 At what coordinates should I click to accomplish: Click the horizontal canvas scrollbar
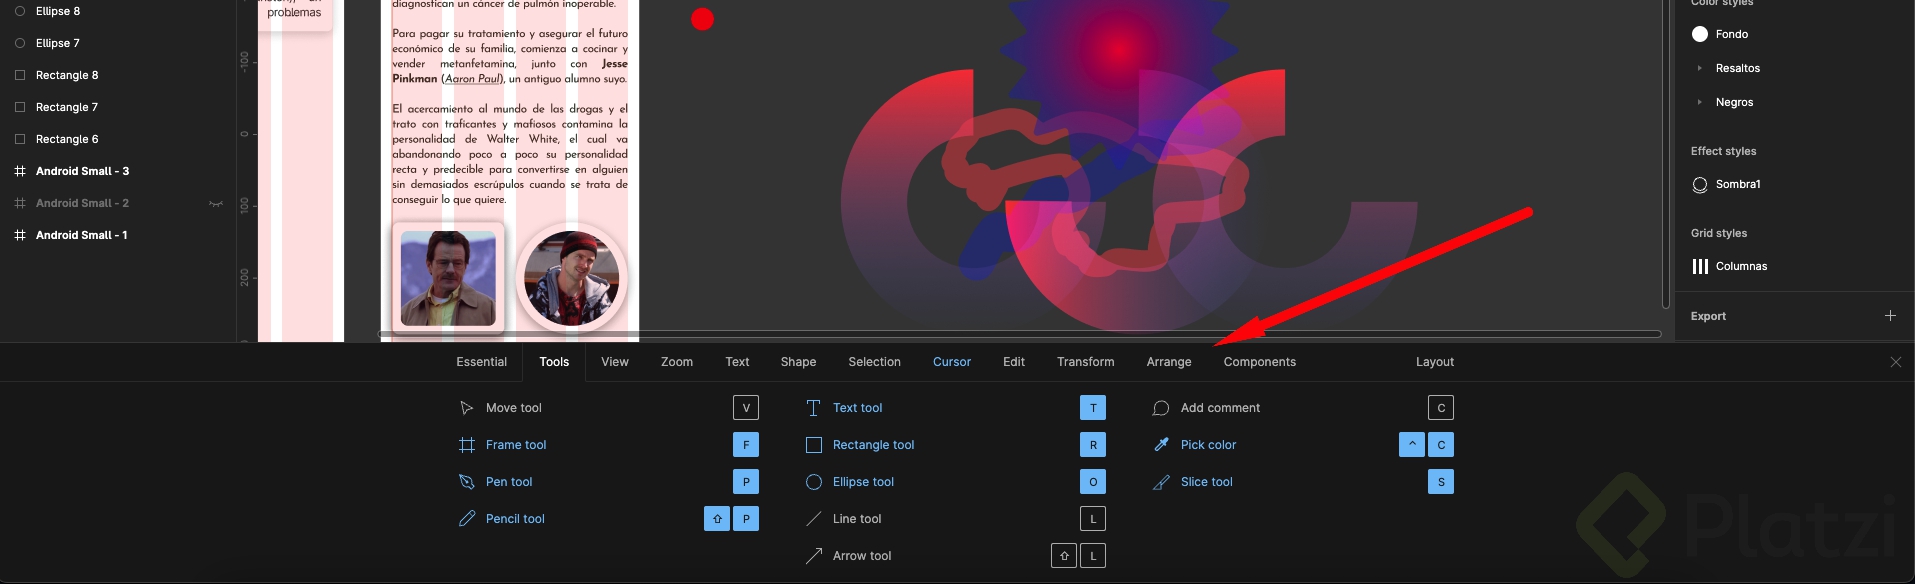point(1019,334)
